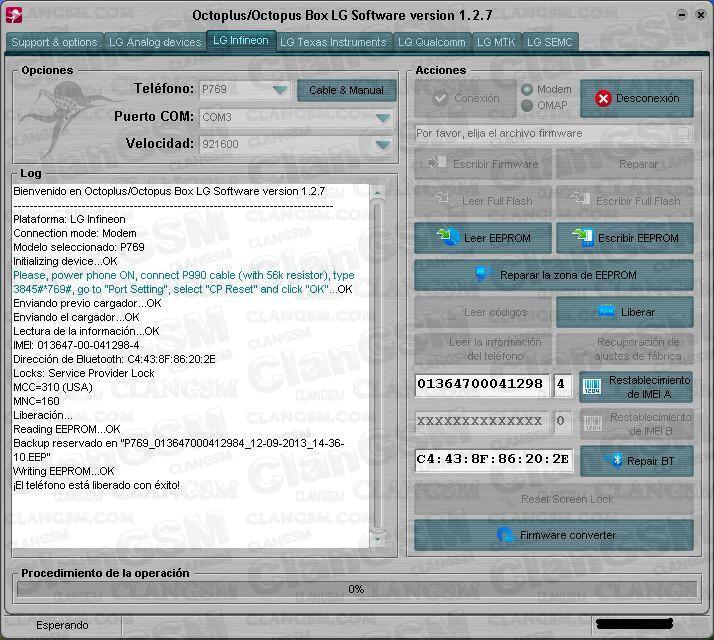This screenshot has width=714, height=640.
Task: Click the log line 'Writing EEPROM...OK'
Action: point(64,471)
